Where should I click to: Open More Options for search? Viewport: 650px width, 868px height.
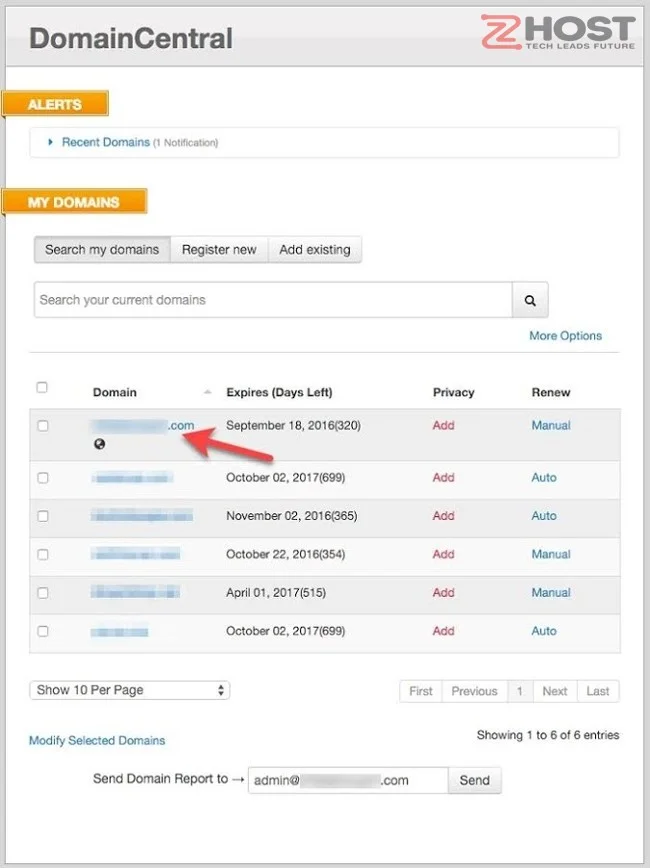[x=565, y=336]
